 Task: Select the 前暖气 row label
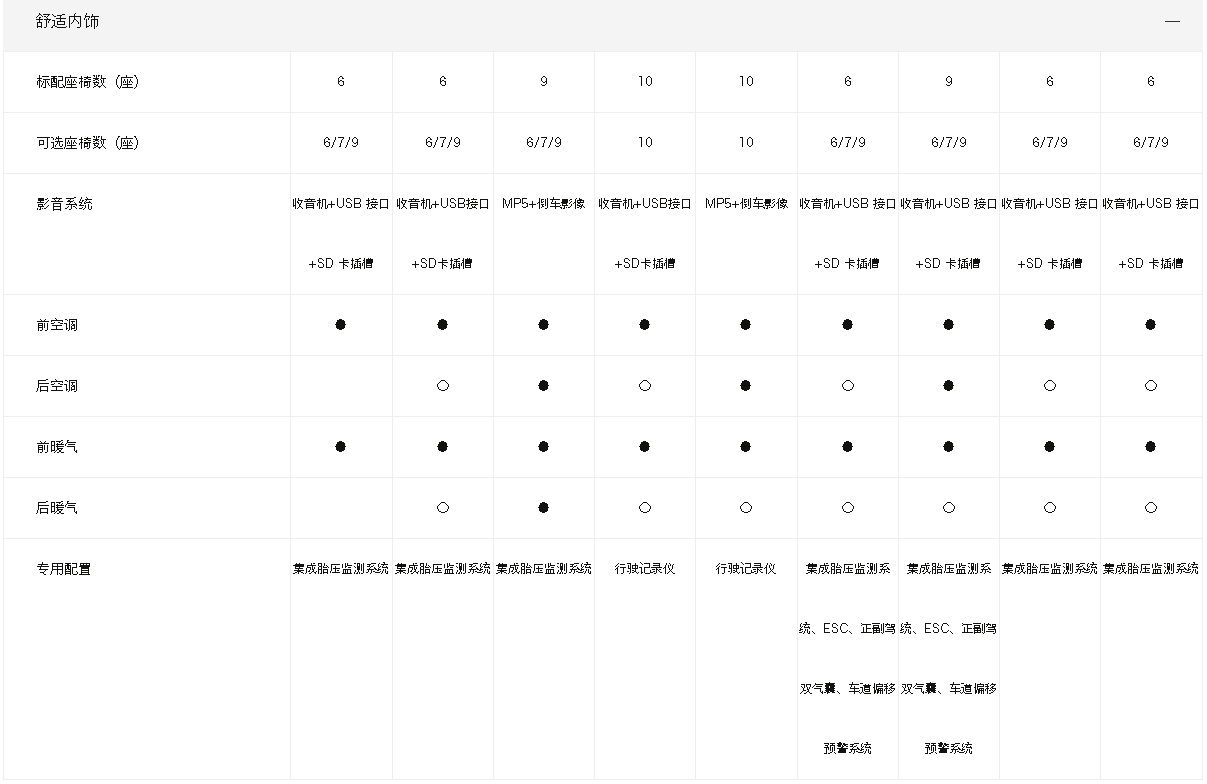pos(57,447)
